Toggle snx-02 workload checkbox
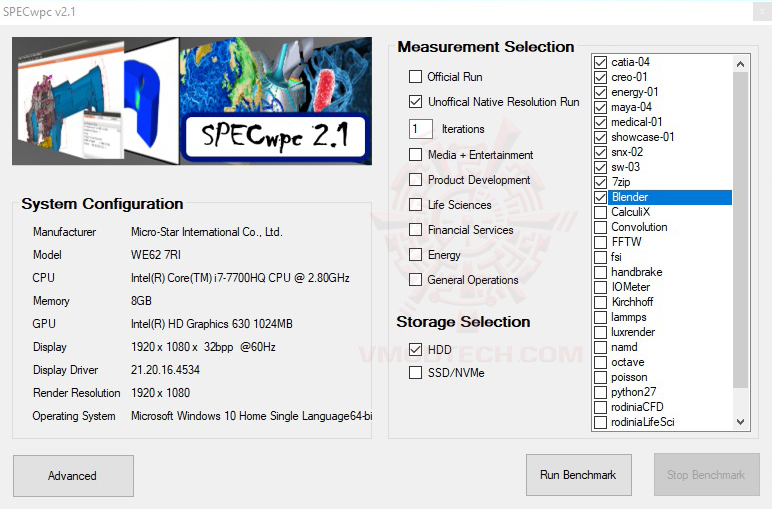The width and height of the screenshot is (772, 509). pos(600,152)
